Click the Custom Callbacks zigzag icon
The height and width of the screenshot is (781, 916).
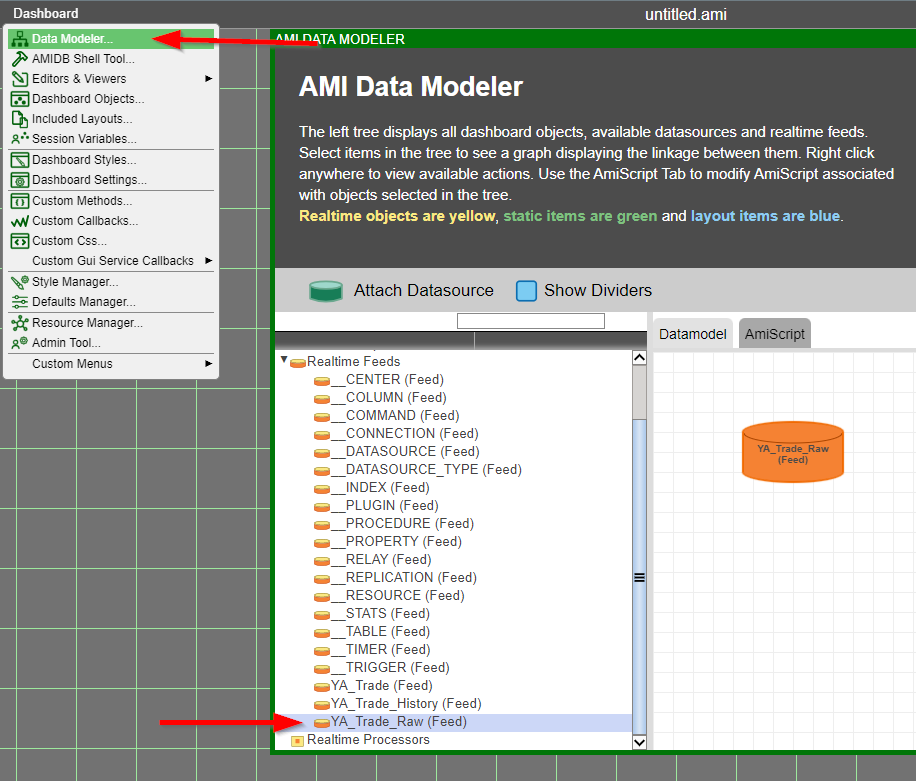click(20, 221)
